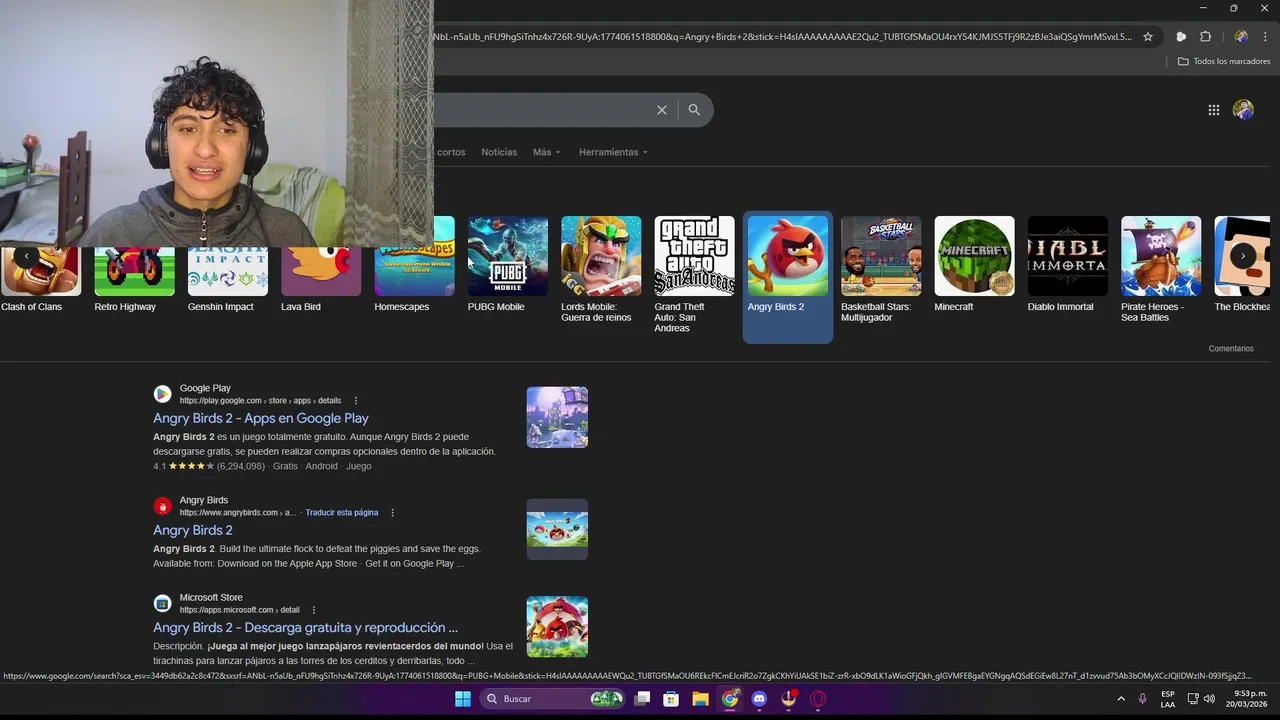Select the Homescapes game card
Image resolution: width=1280 pixels, height=720 pixels.
click(x=414, y=265)
